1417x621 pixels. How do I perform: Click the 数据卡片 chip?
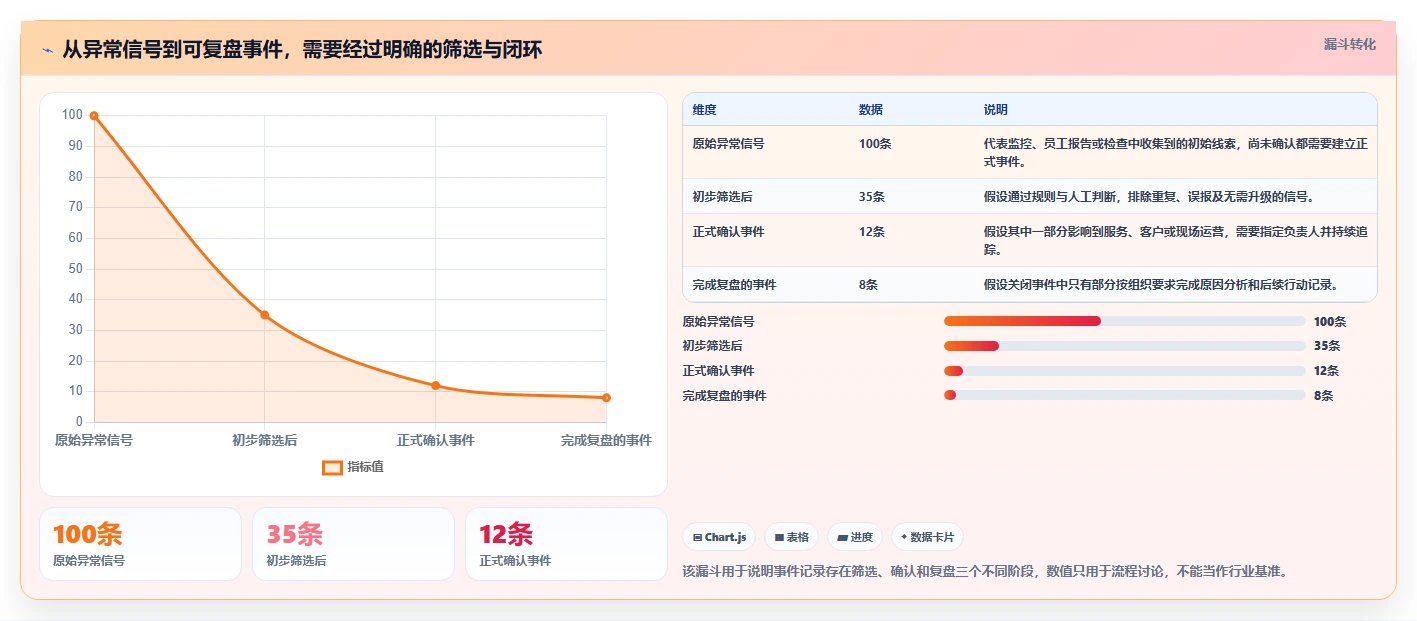[x=927, y=537]
